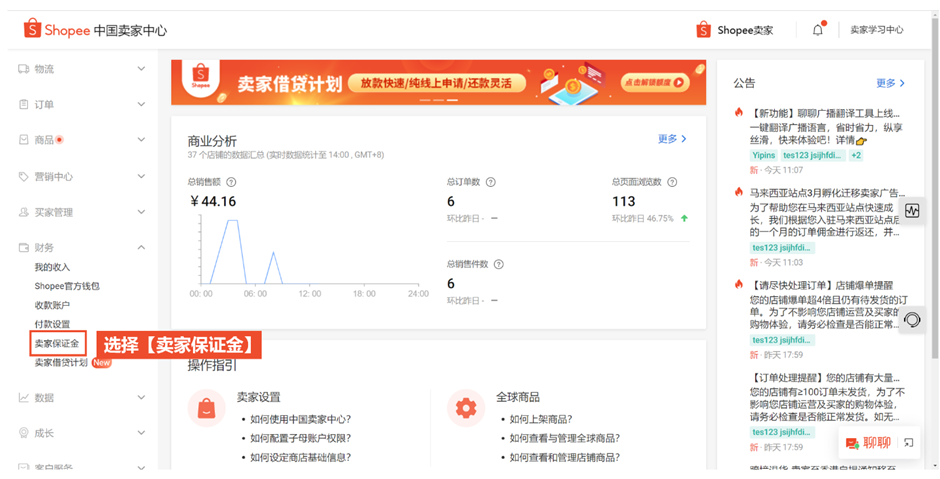Viewport: 940px width, 479px height.
Task: Click help icon next to 总销售件数
Action: (x=498, y=264)
